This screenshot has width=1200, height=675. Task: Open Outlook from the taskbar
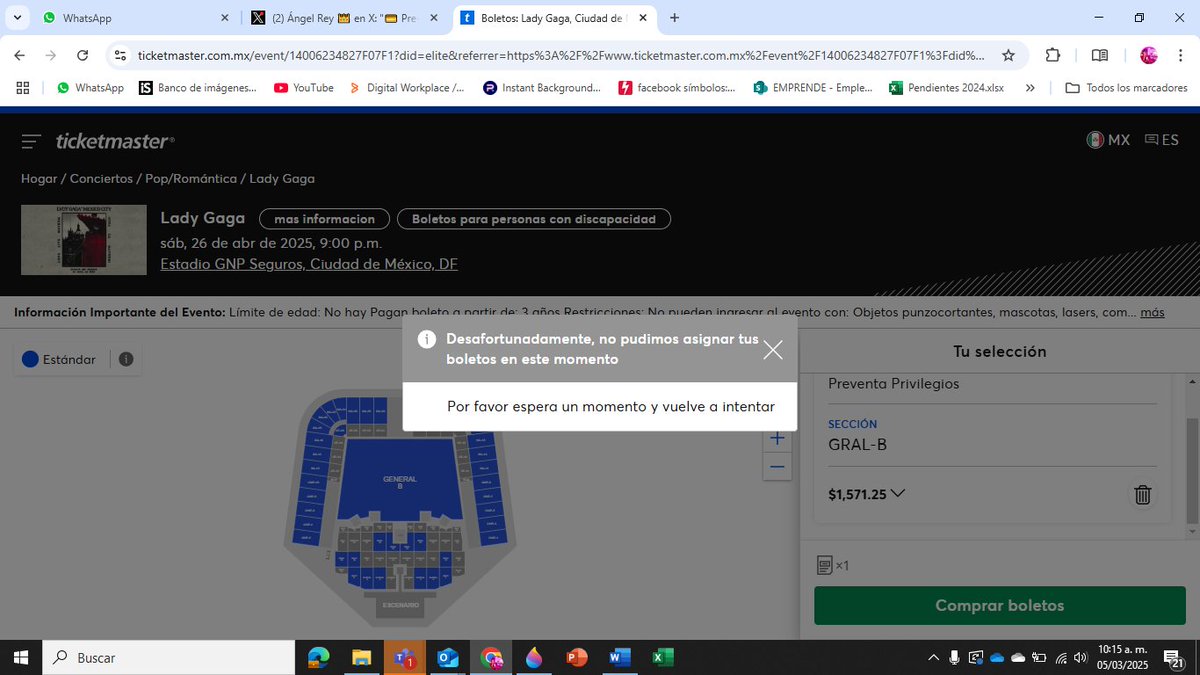(x=447, y=657)
